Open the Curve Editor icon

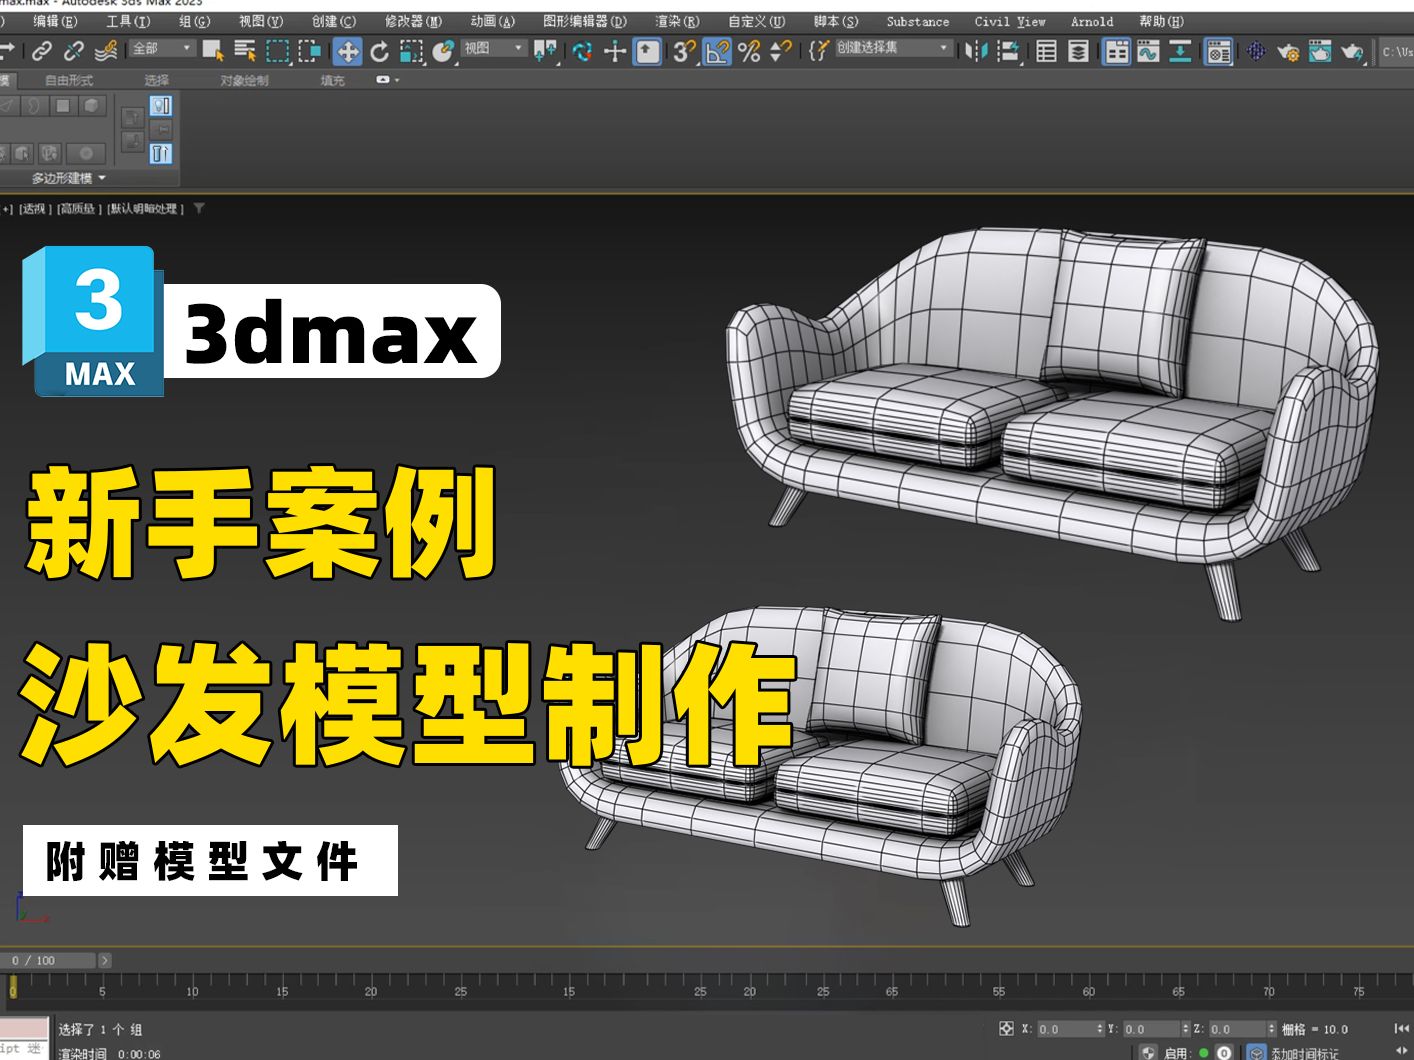[x=1148, y=50]
